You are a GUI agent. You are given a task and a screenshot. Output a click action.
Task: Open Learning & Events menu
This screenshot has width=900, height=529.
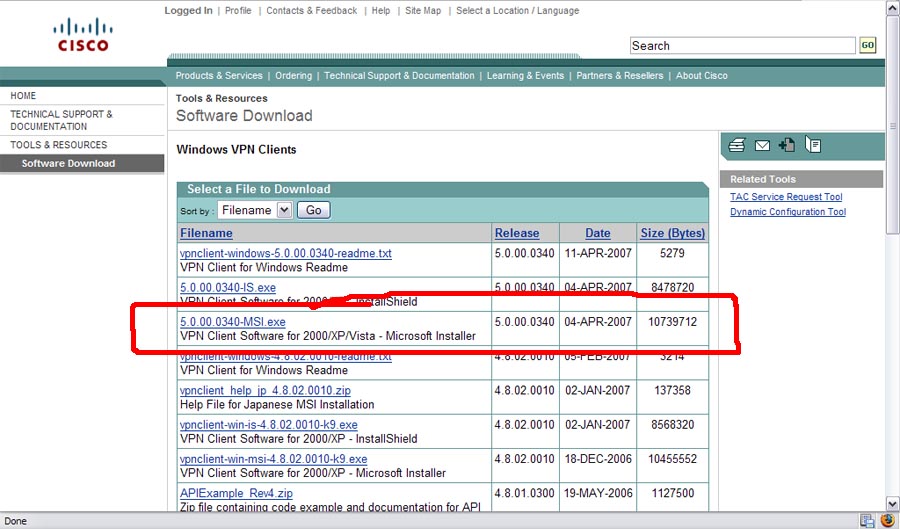pyautogui.click(x=525, y=76)
